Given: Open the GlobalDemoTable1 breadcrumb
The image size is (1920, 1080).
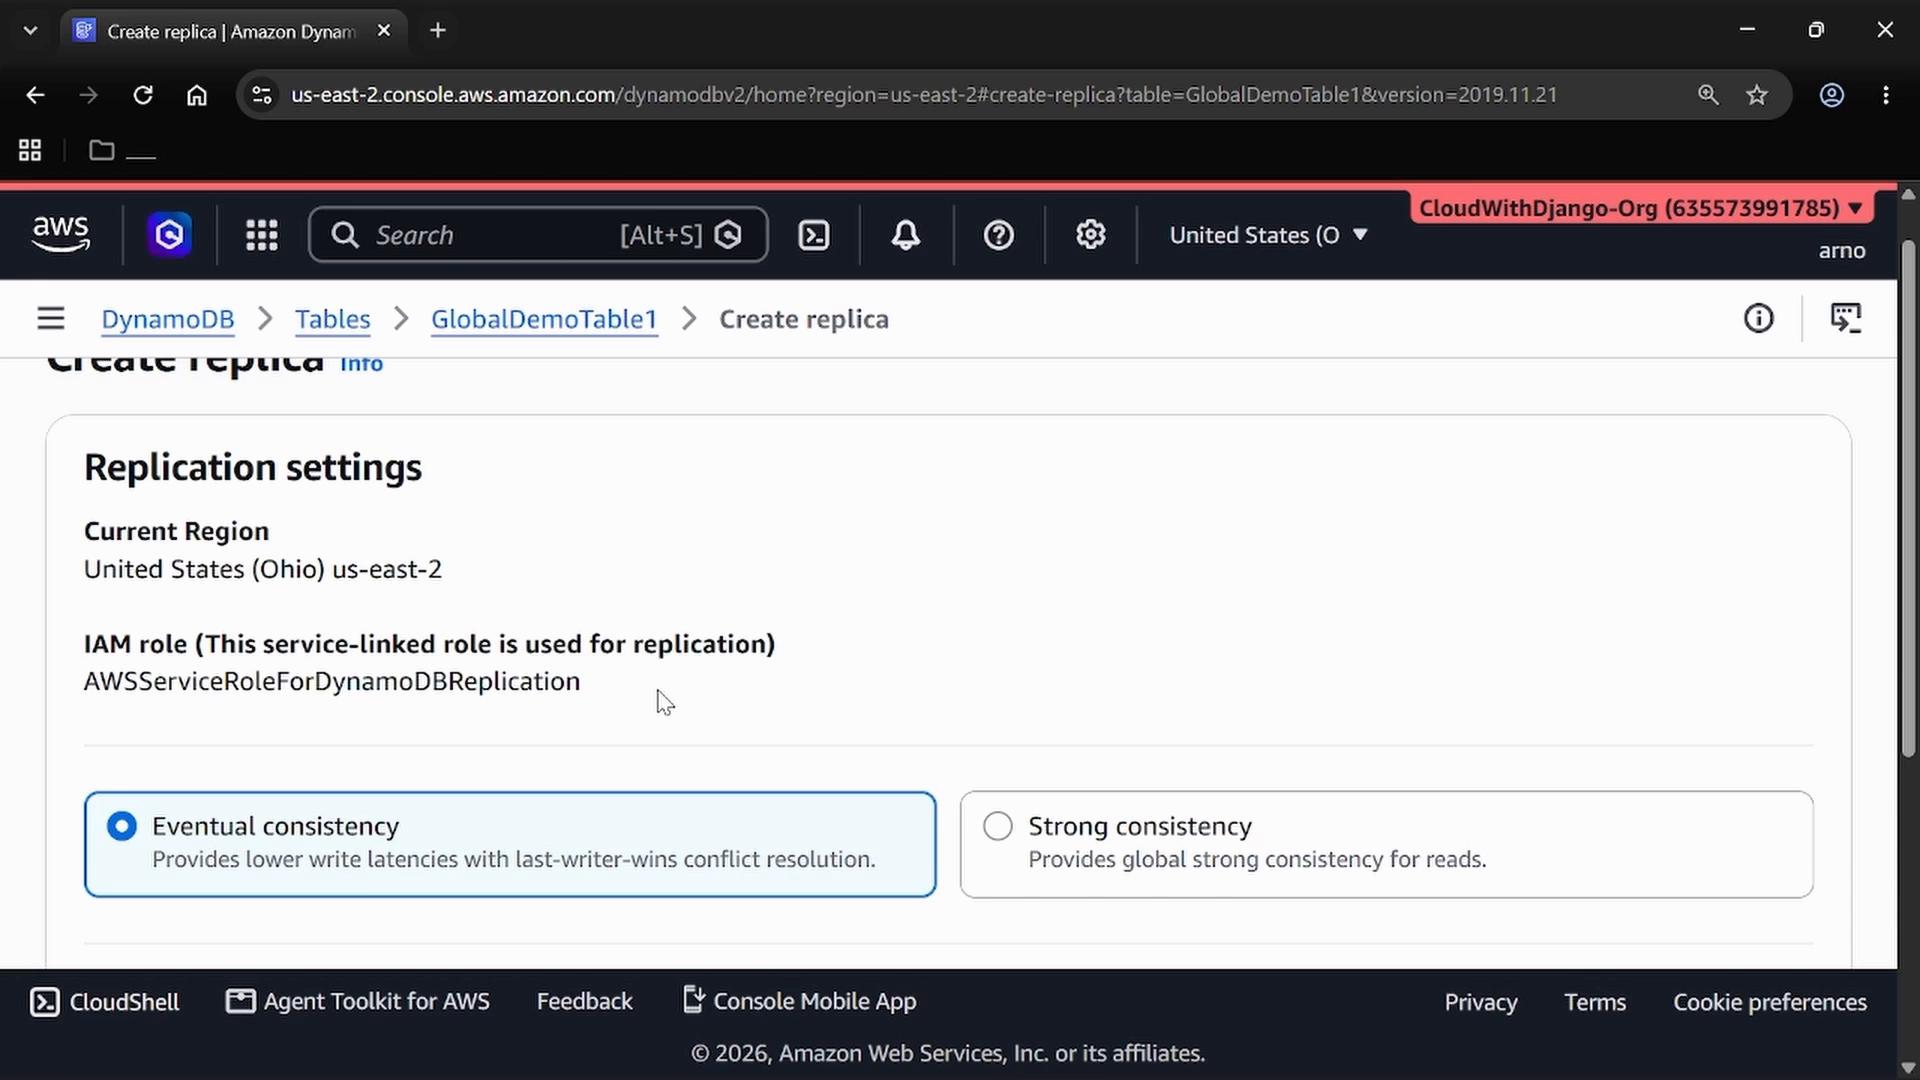Looking at the screenshot, I should click(544, 319).
